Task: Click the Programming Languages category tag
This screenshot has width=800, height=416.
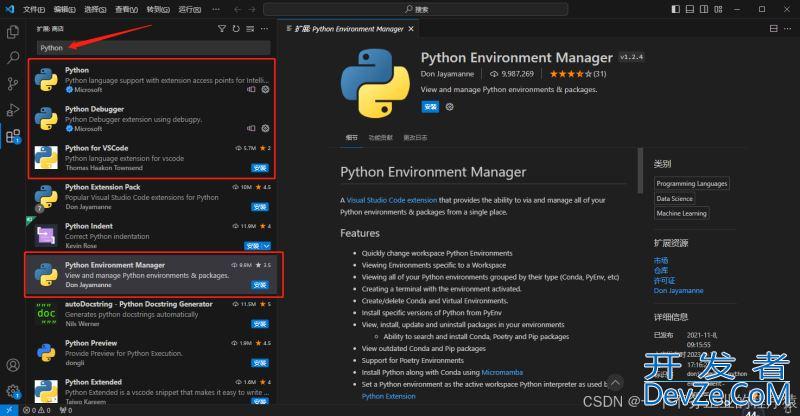Action: click(x=692, y=183)
